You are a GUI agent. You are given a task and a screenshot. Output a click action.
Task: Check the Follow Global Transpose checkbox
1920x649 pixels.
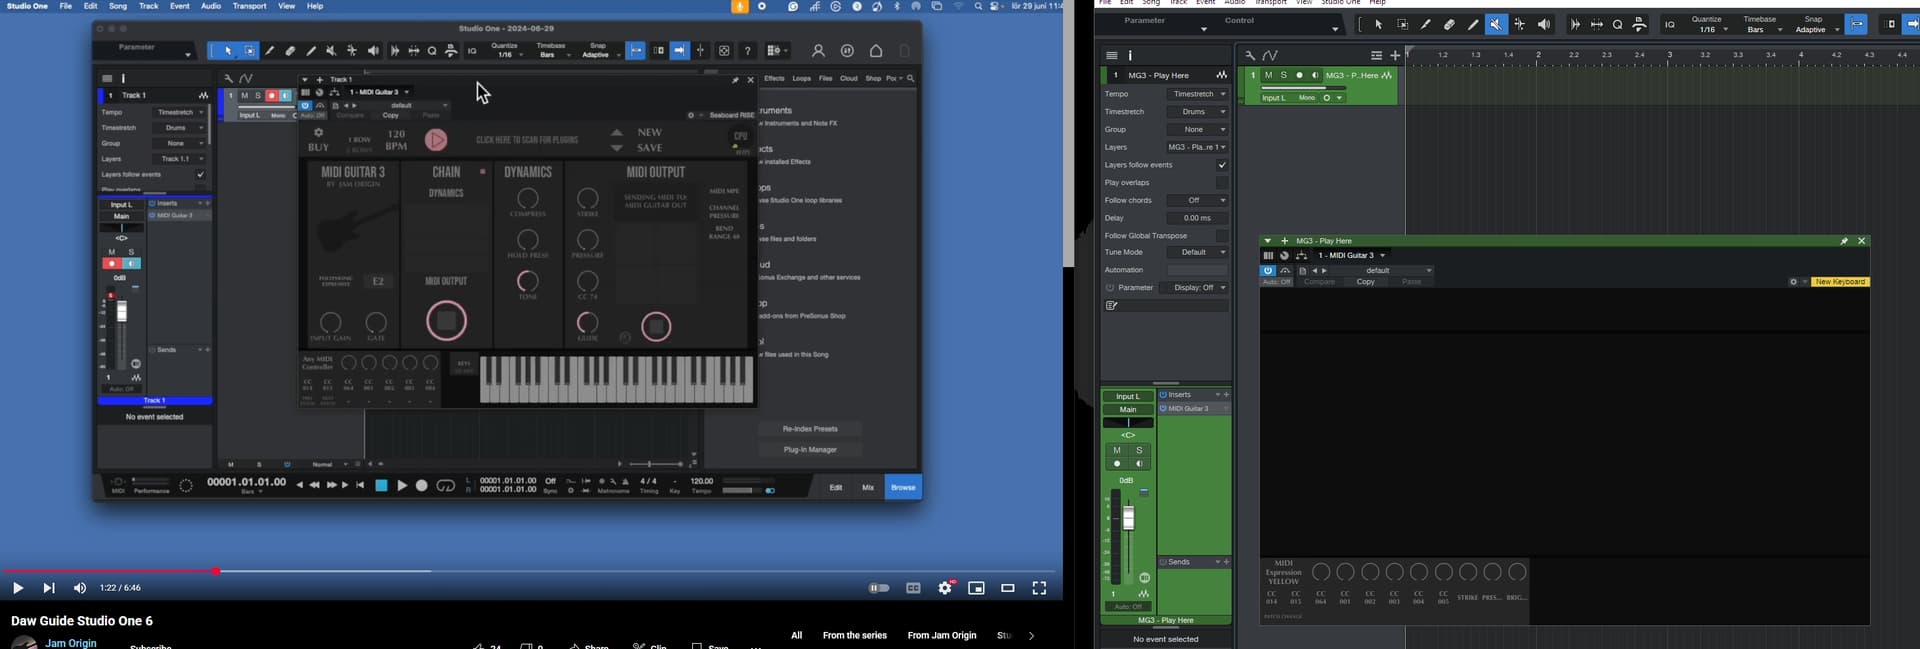click(x=1221, y=236)
